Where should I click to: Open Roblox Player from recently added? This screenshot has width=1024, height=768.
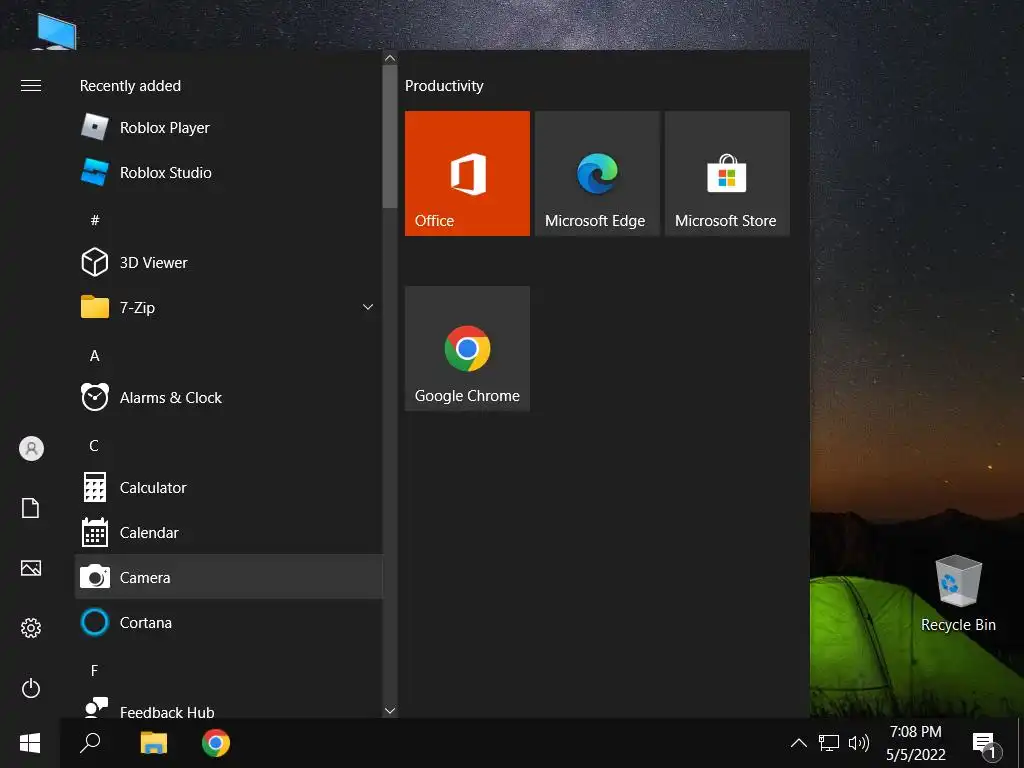click(229, 127)
